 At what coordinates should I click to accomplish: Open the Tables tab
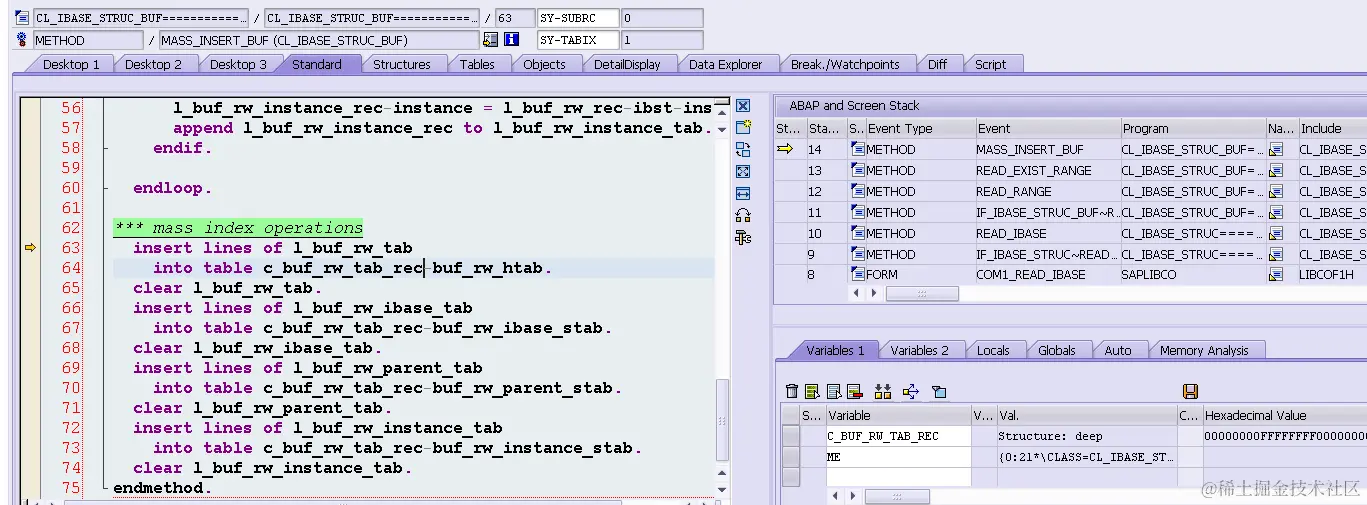click(477, 64)
